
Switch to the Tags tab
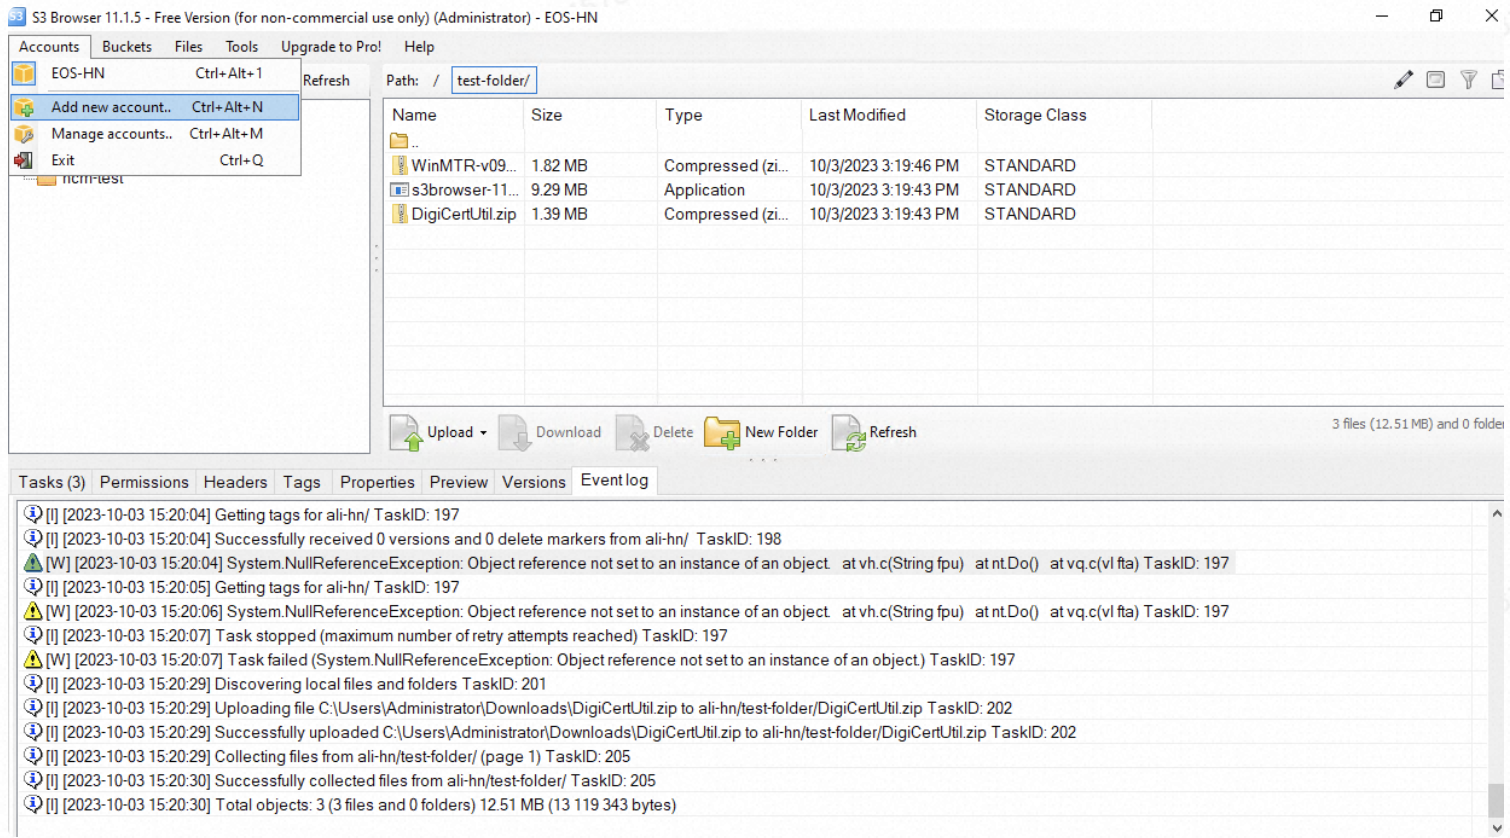[302, 482]
